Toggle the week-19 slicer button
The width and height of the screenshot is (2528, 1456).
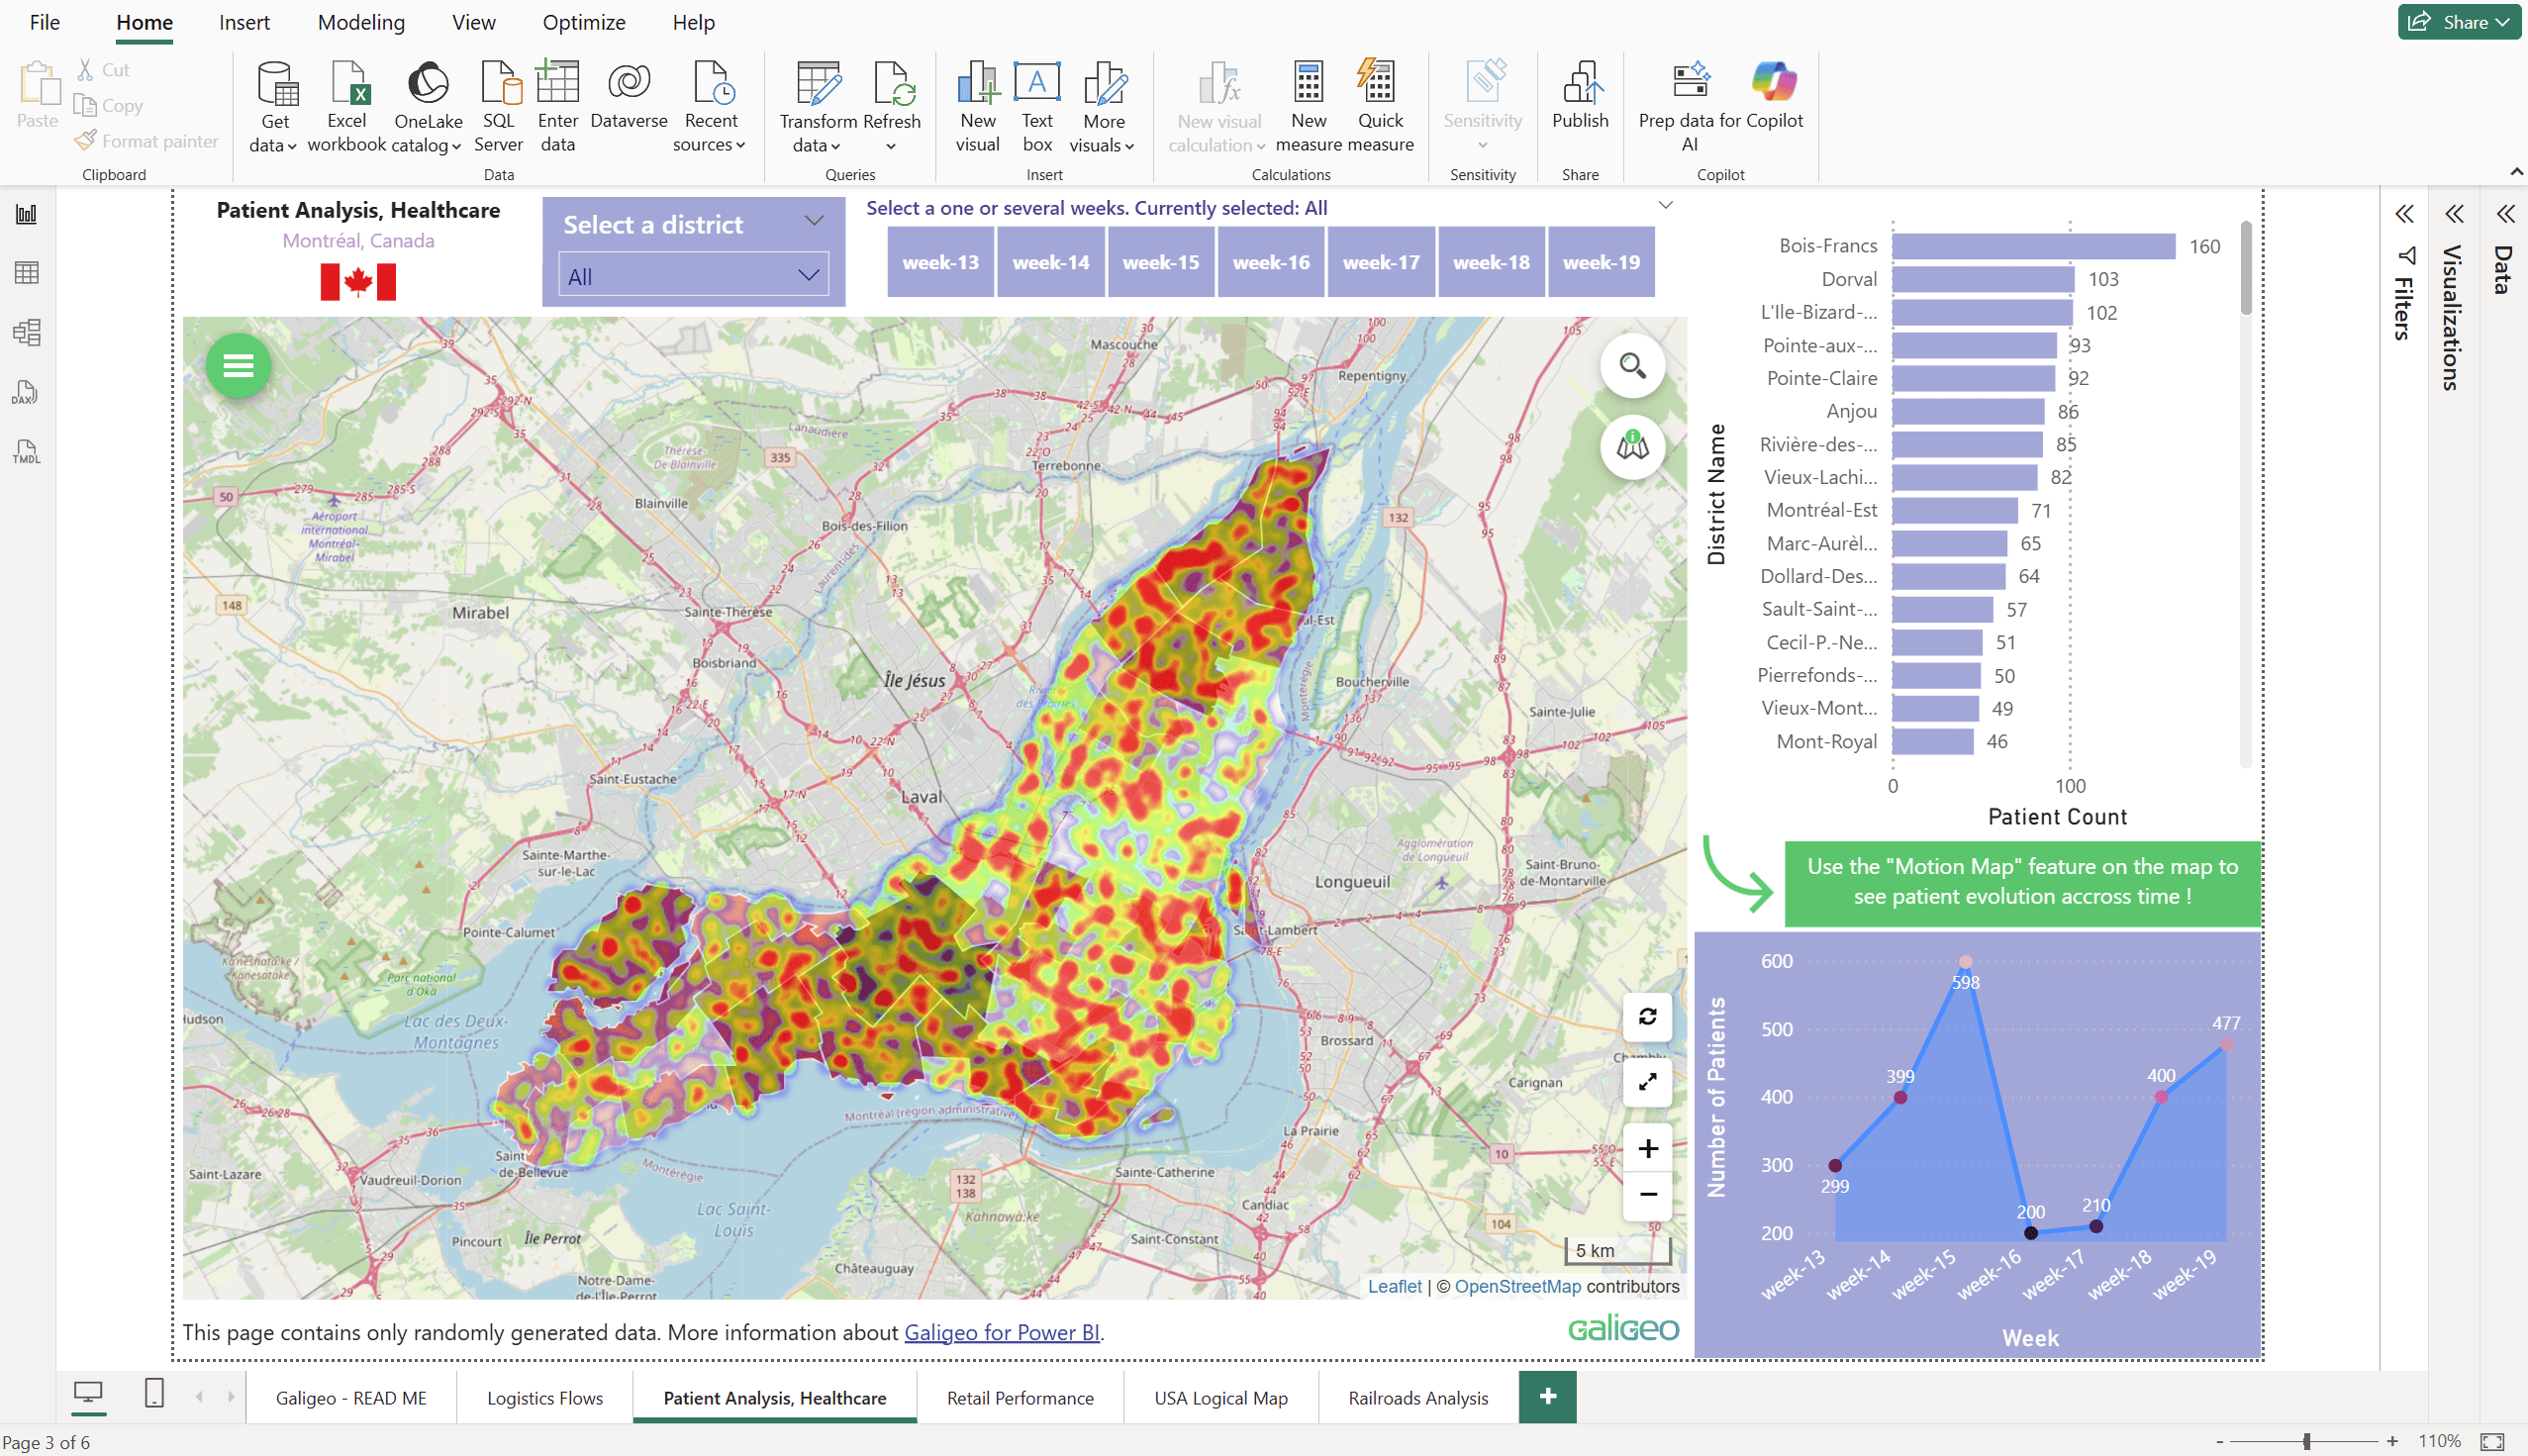click(x=1600, y=262)
